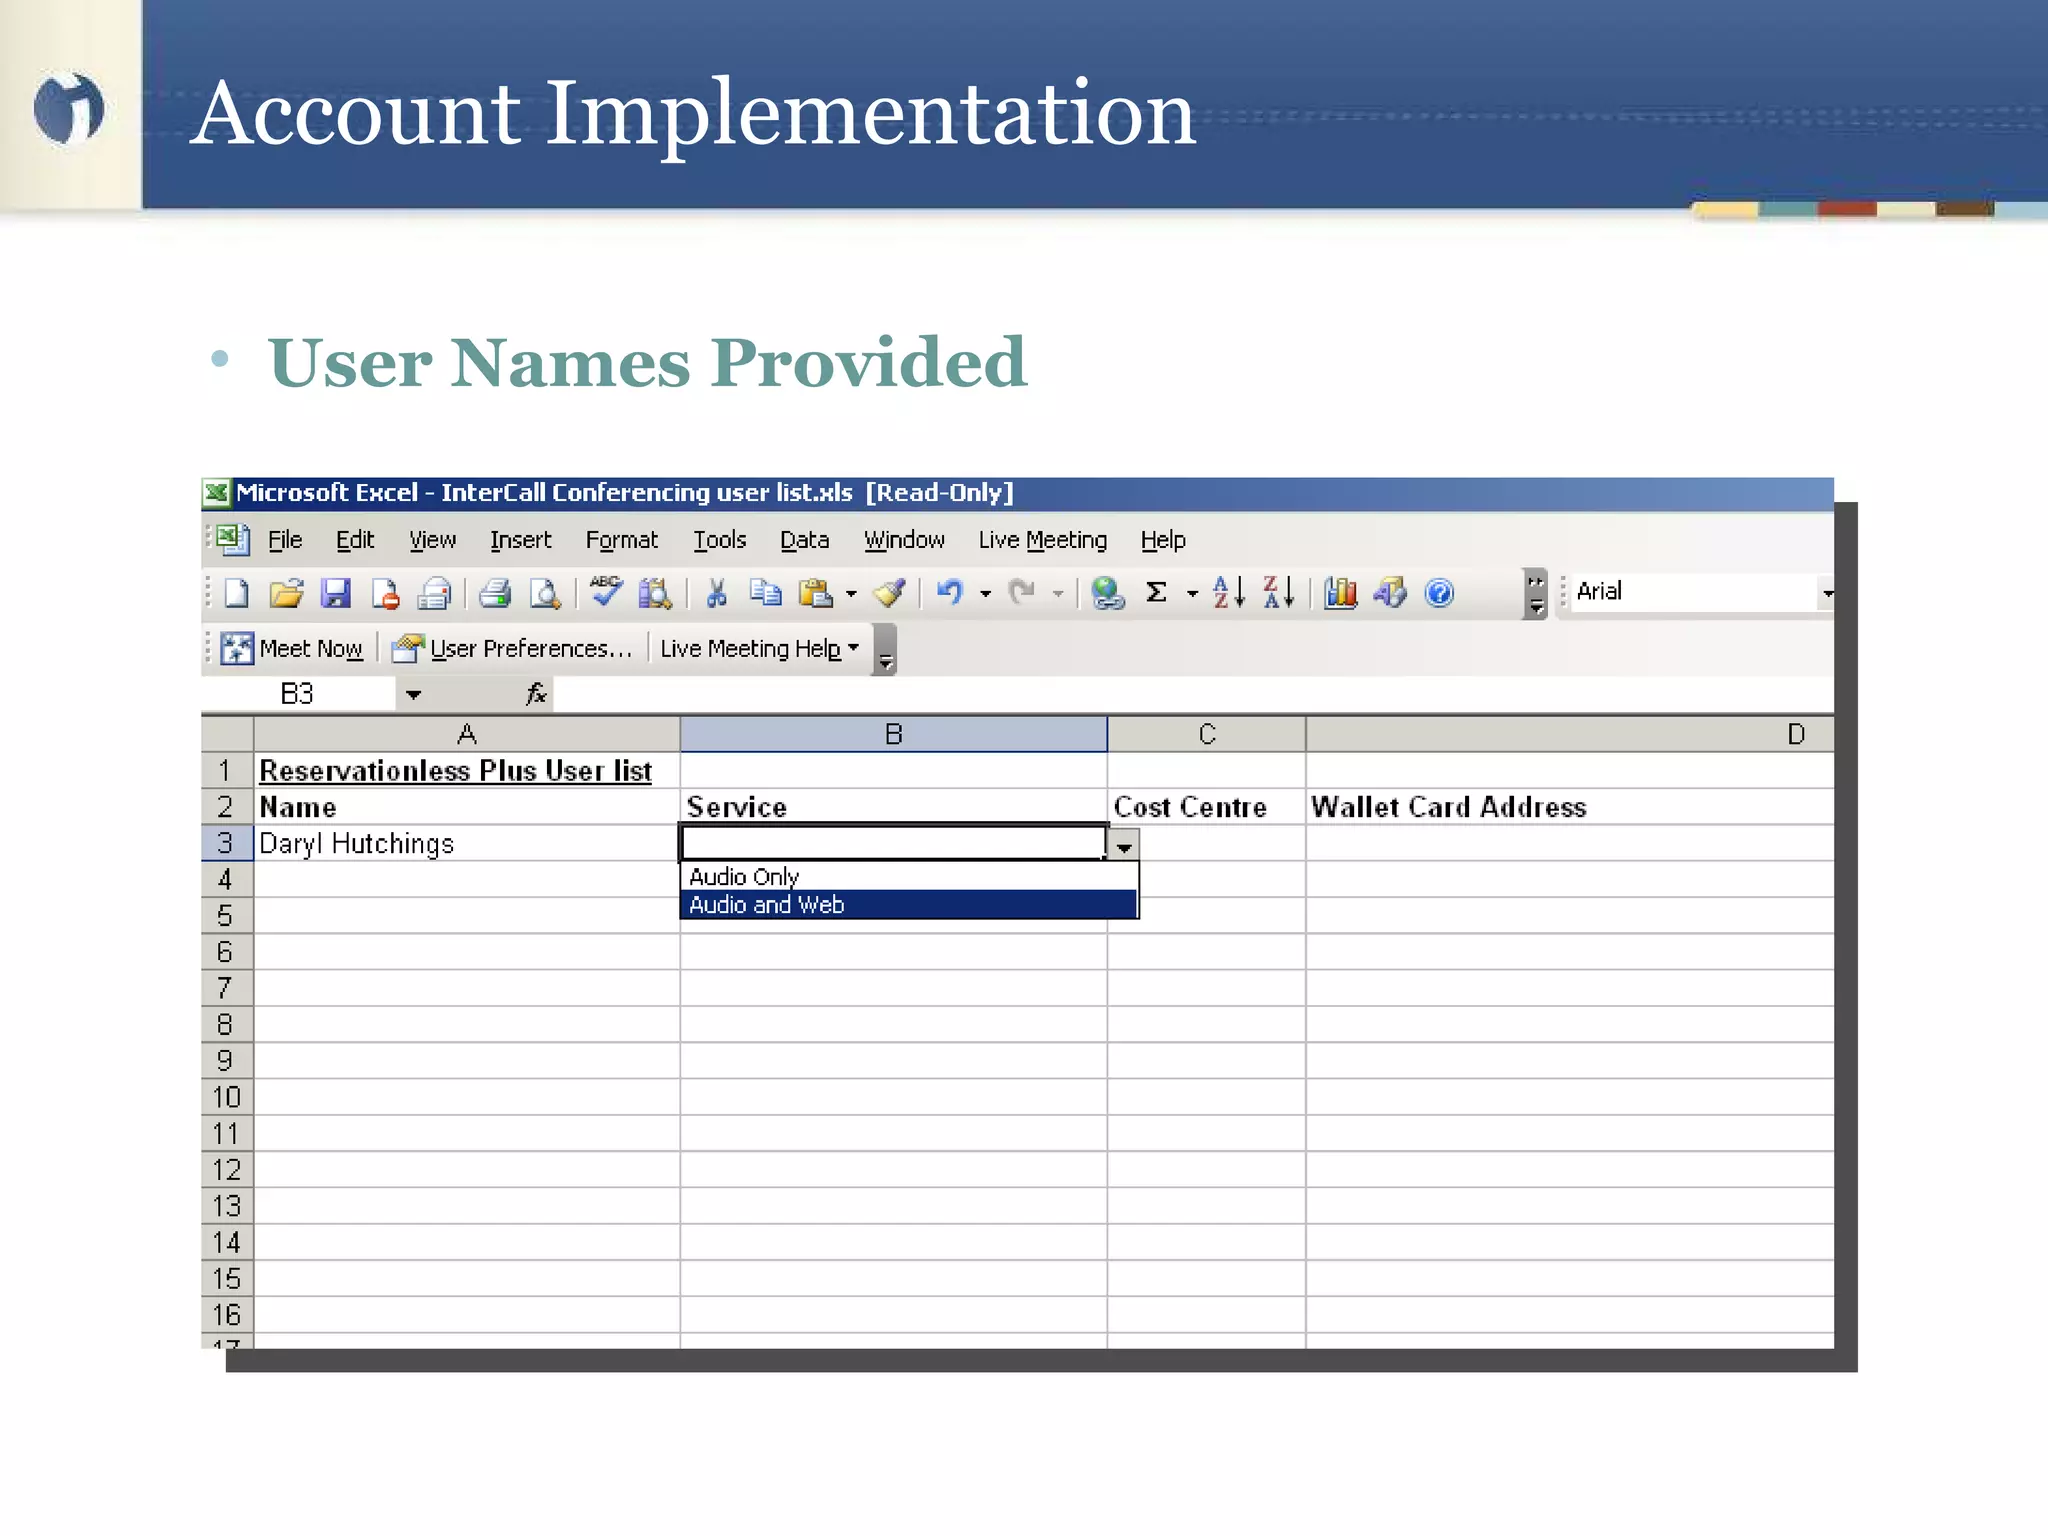Sort ascending with the A-Z icon
The image size is (2048, 1536).
point(1229,592)
